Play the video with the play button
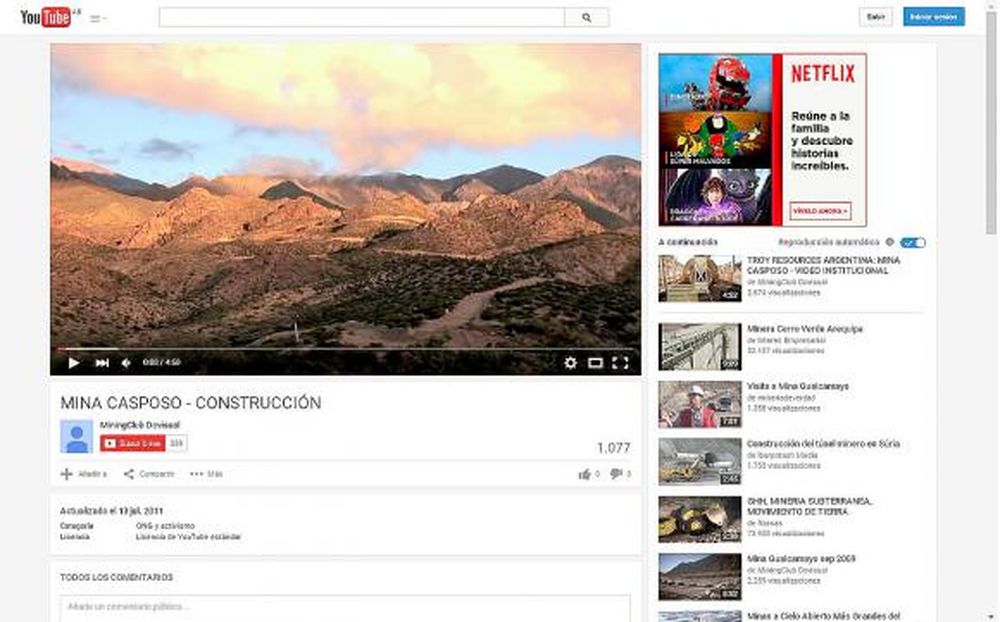The height and width of the screenshot is (622, 1000). tap(74, 363)
